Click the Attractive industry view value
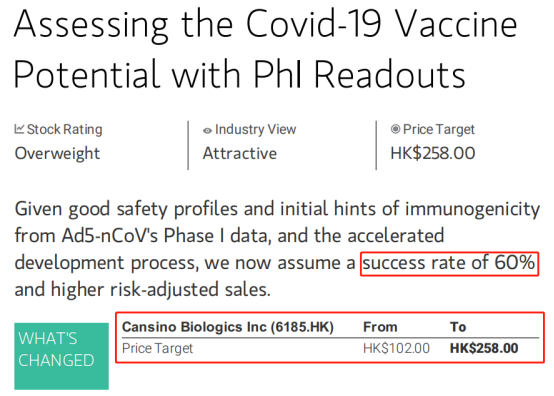The width and height of the screenshot is (554, 396). [x=240, y=153]
